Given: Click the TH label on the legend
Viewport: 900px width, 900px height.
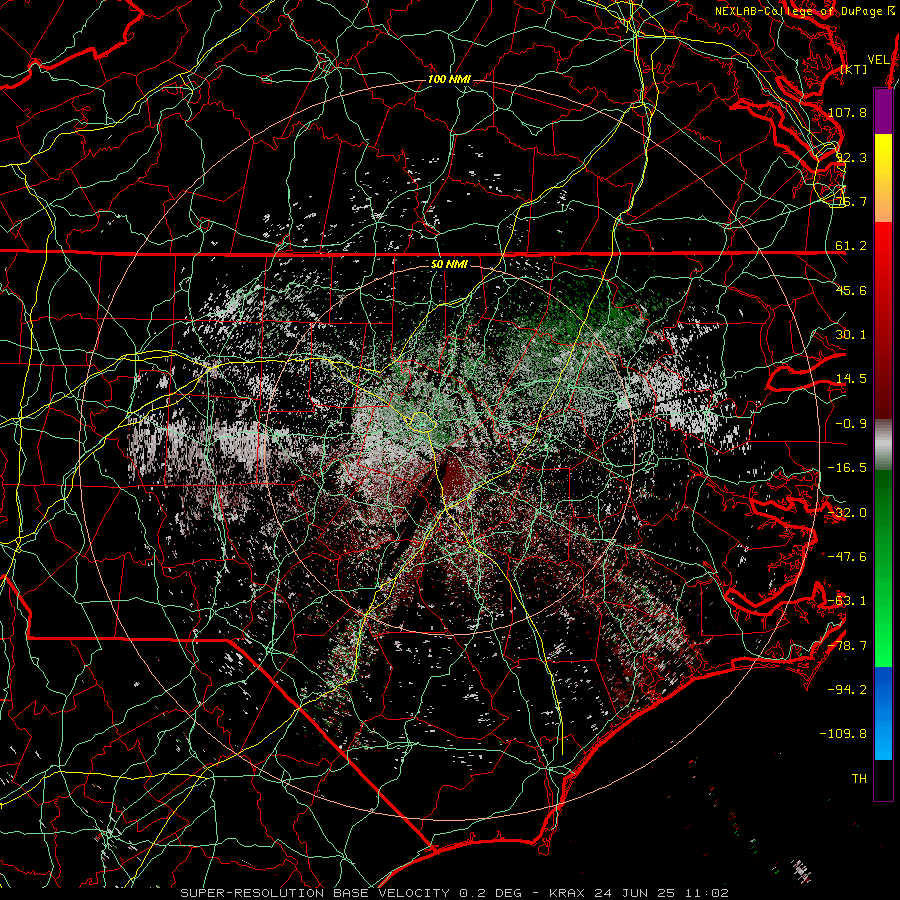Looking at the screenshot, I should pos(859,779).
